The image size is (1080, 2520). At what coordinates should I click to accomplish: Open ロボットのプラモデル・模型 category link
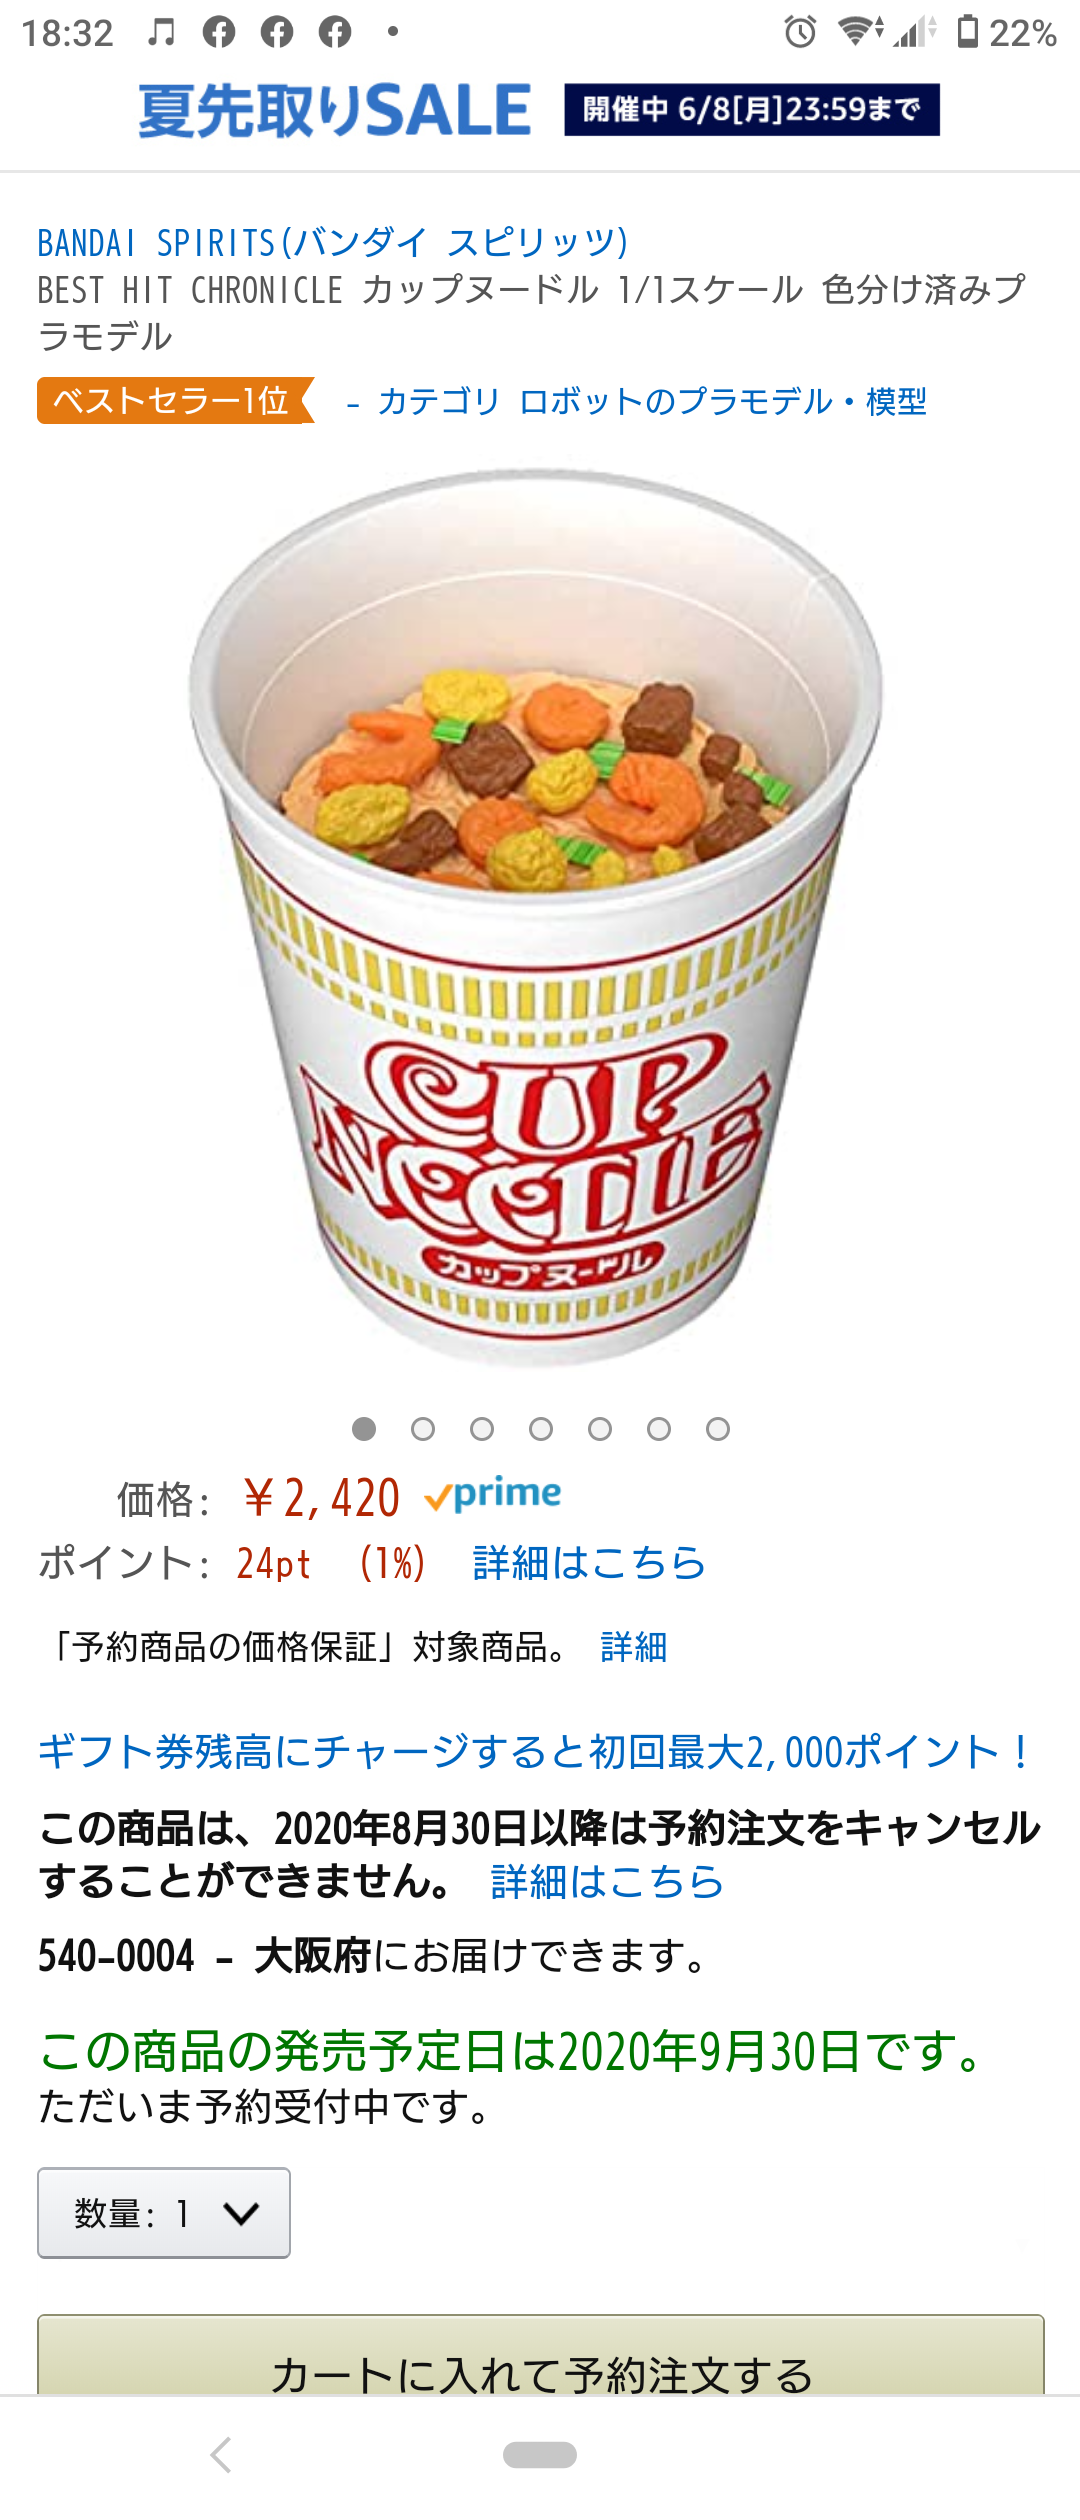(723, 401)
